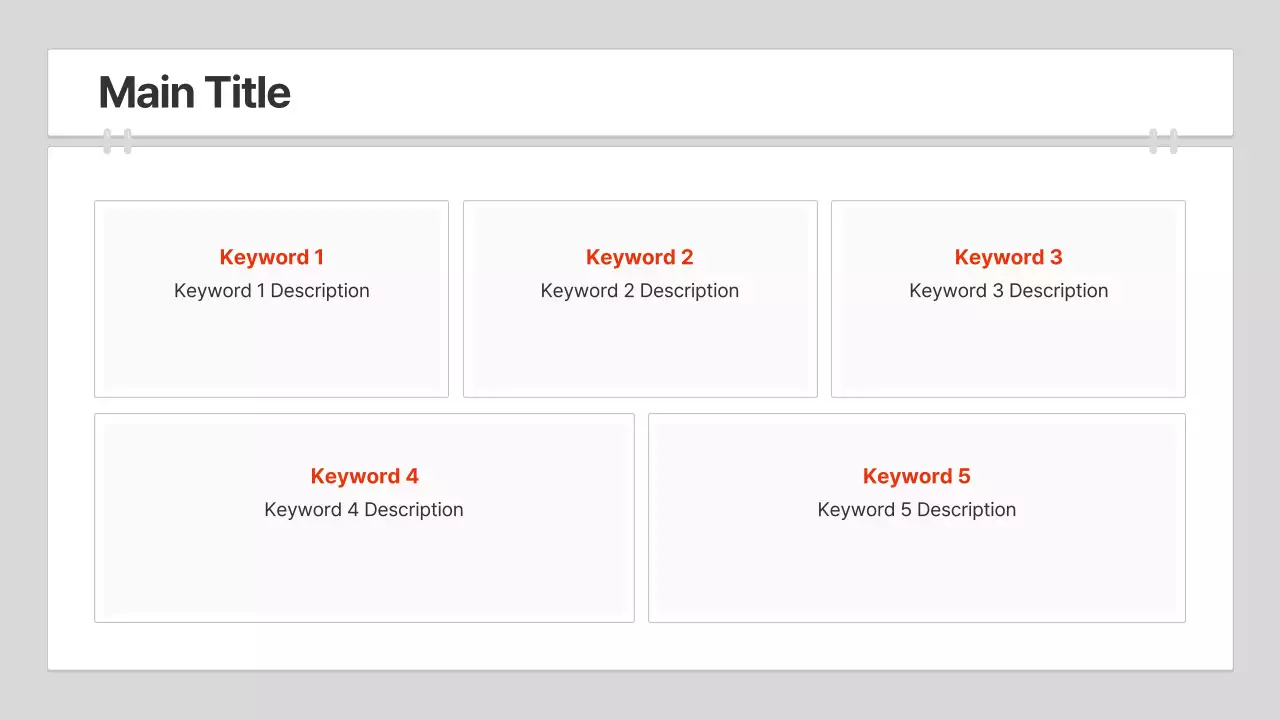This screenshot has width=1280, height=720.
Task: Select the Keyword 3 heading
Action: 1008,257
